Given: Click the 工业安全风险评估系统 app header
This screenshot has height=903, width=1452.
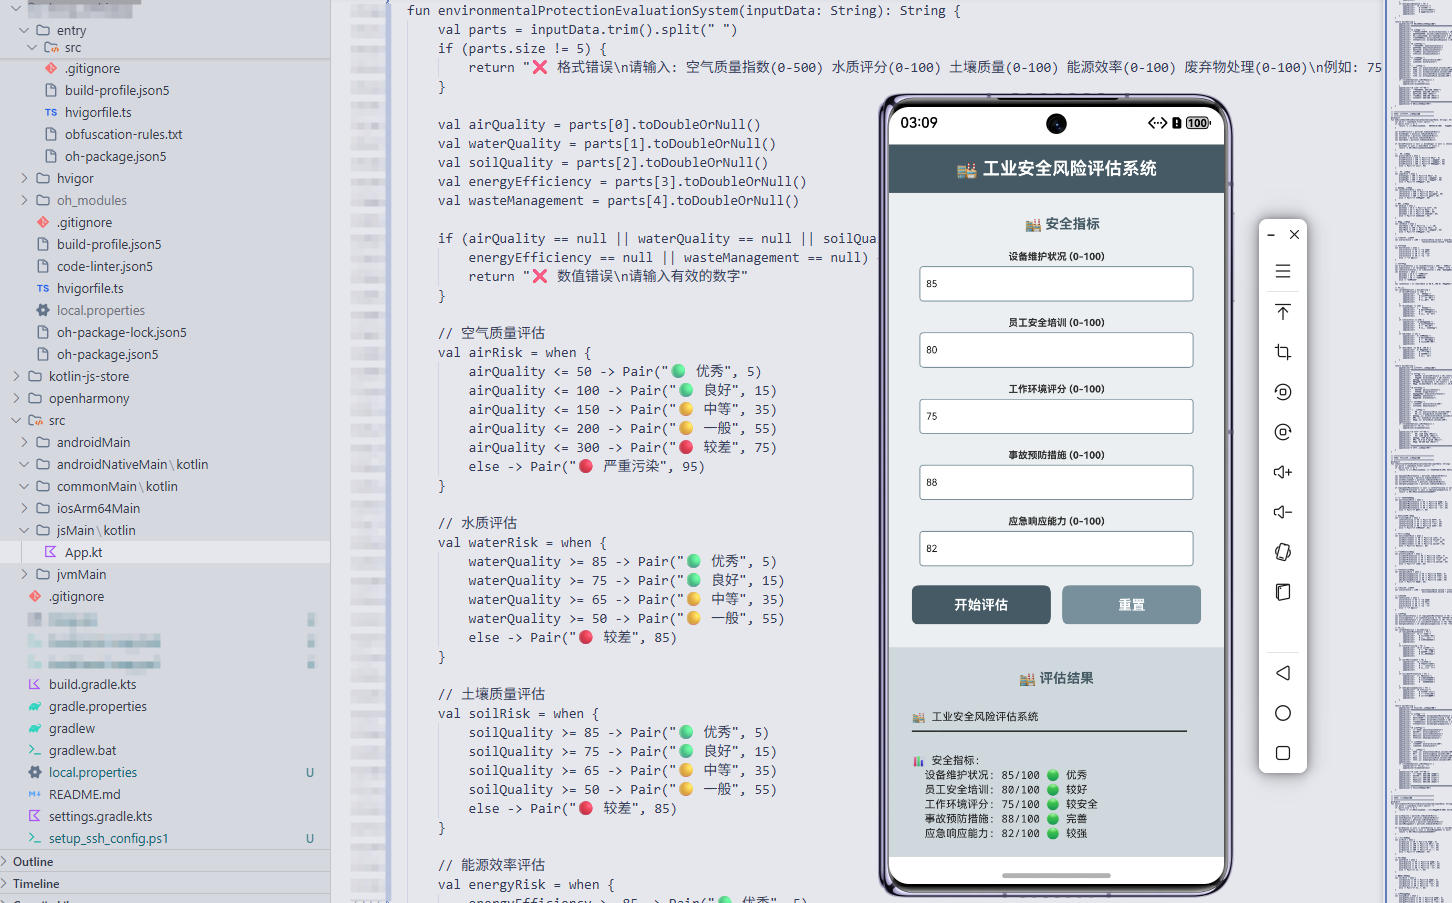Looking at the screenshot, I should tap(1056, 169).
